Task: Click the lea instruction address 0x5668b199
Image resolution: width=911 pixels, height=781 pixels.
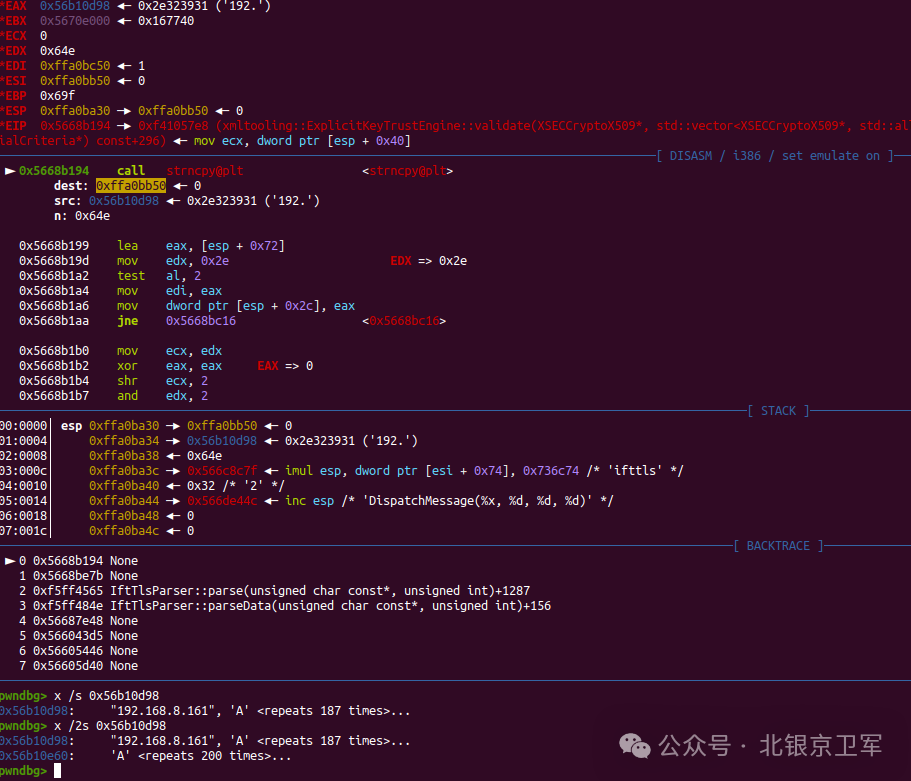Action: click(x=54, y=246)
